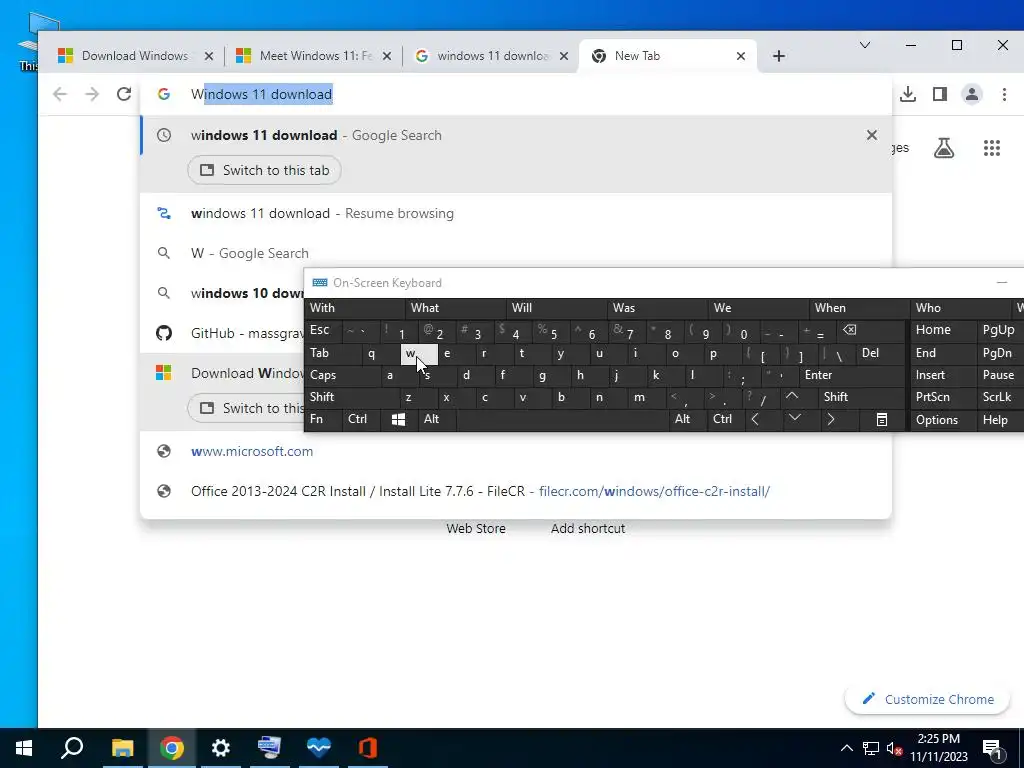Switch to windows 11 download Google tab
Image resolution: width=1024 pixels, height=768 pixels.
tap(491, 56)
